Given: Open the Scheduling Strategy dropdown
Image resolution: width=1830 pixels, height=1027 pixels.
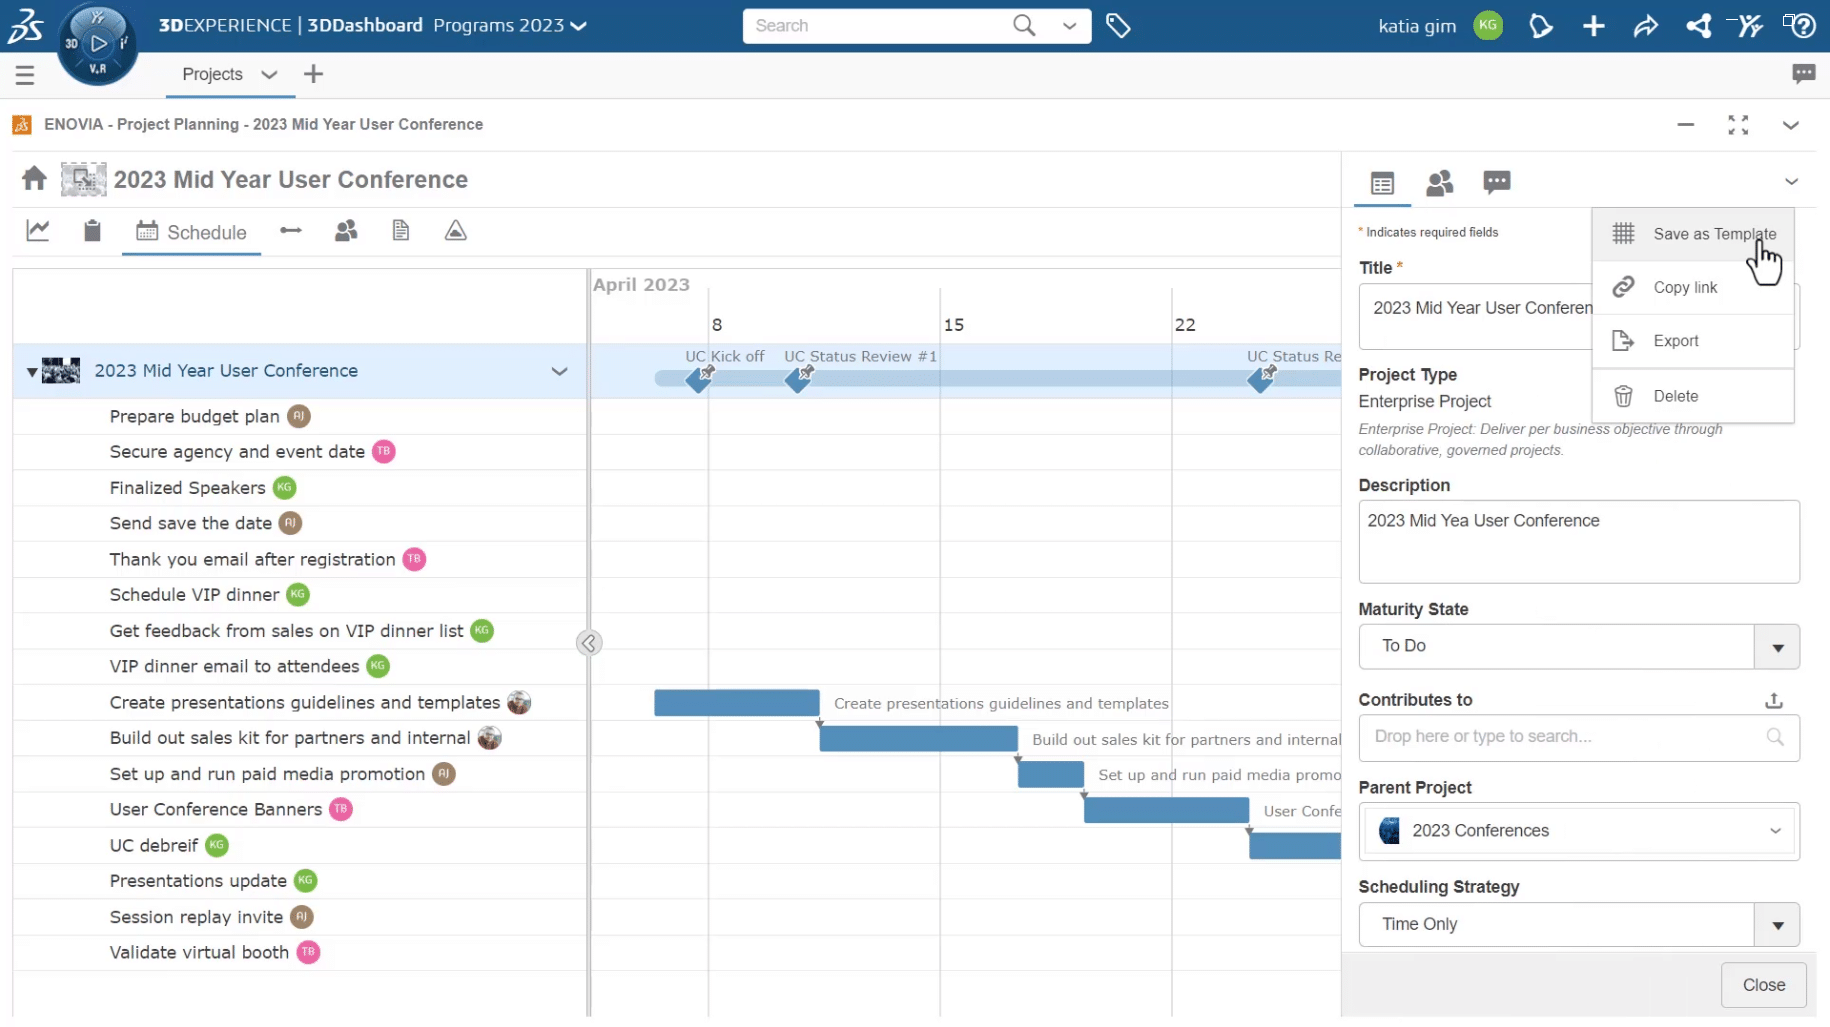Looking at the screenshot, I should tap(1777, 925).
